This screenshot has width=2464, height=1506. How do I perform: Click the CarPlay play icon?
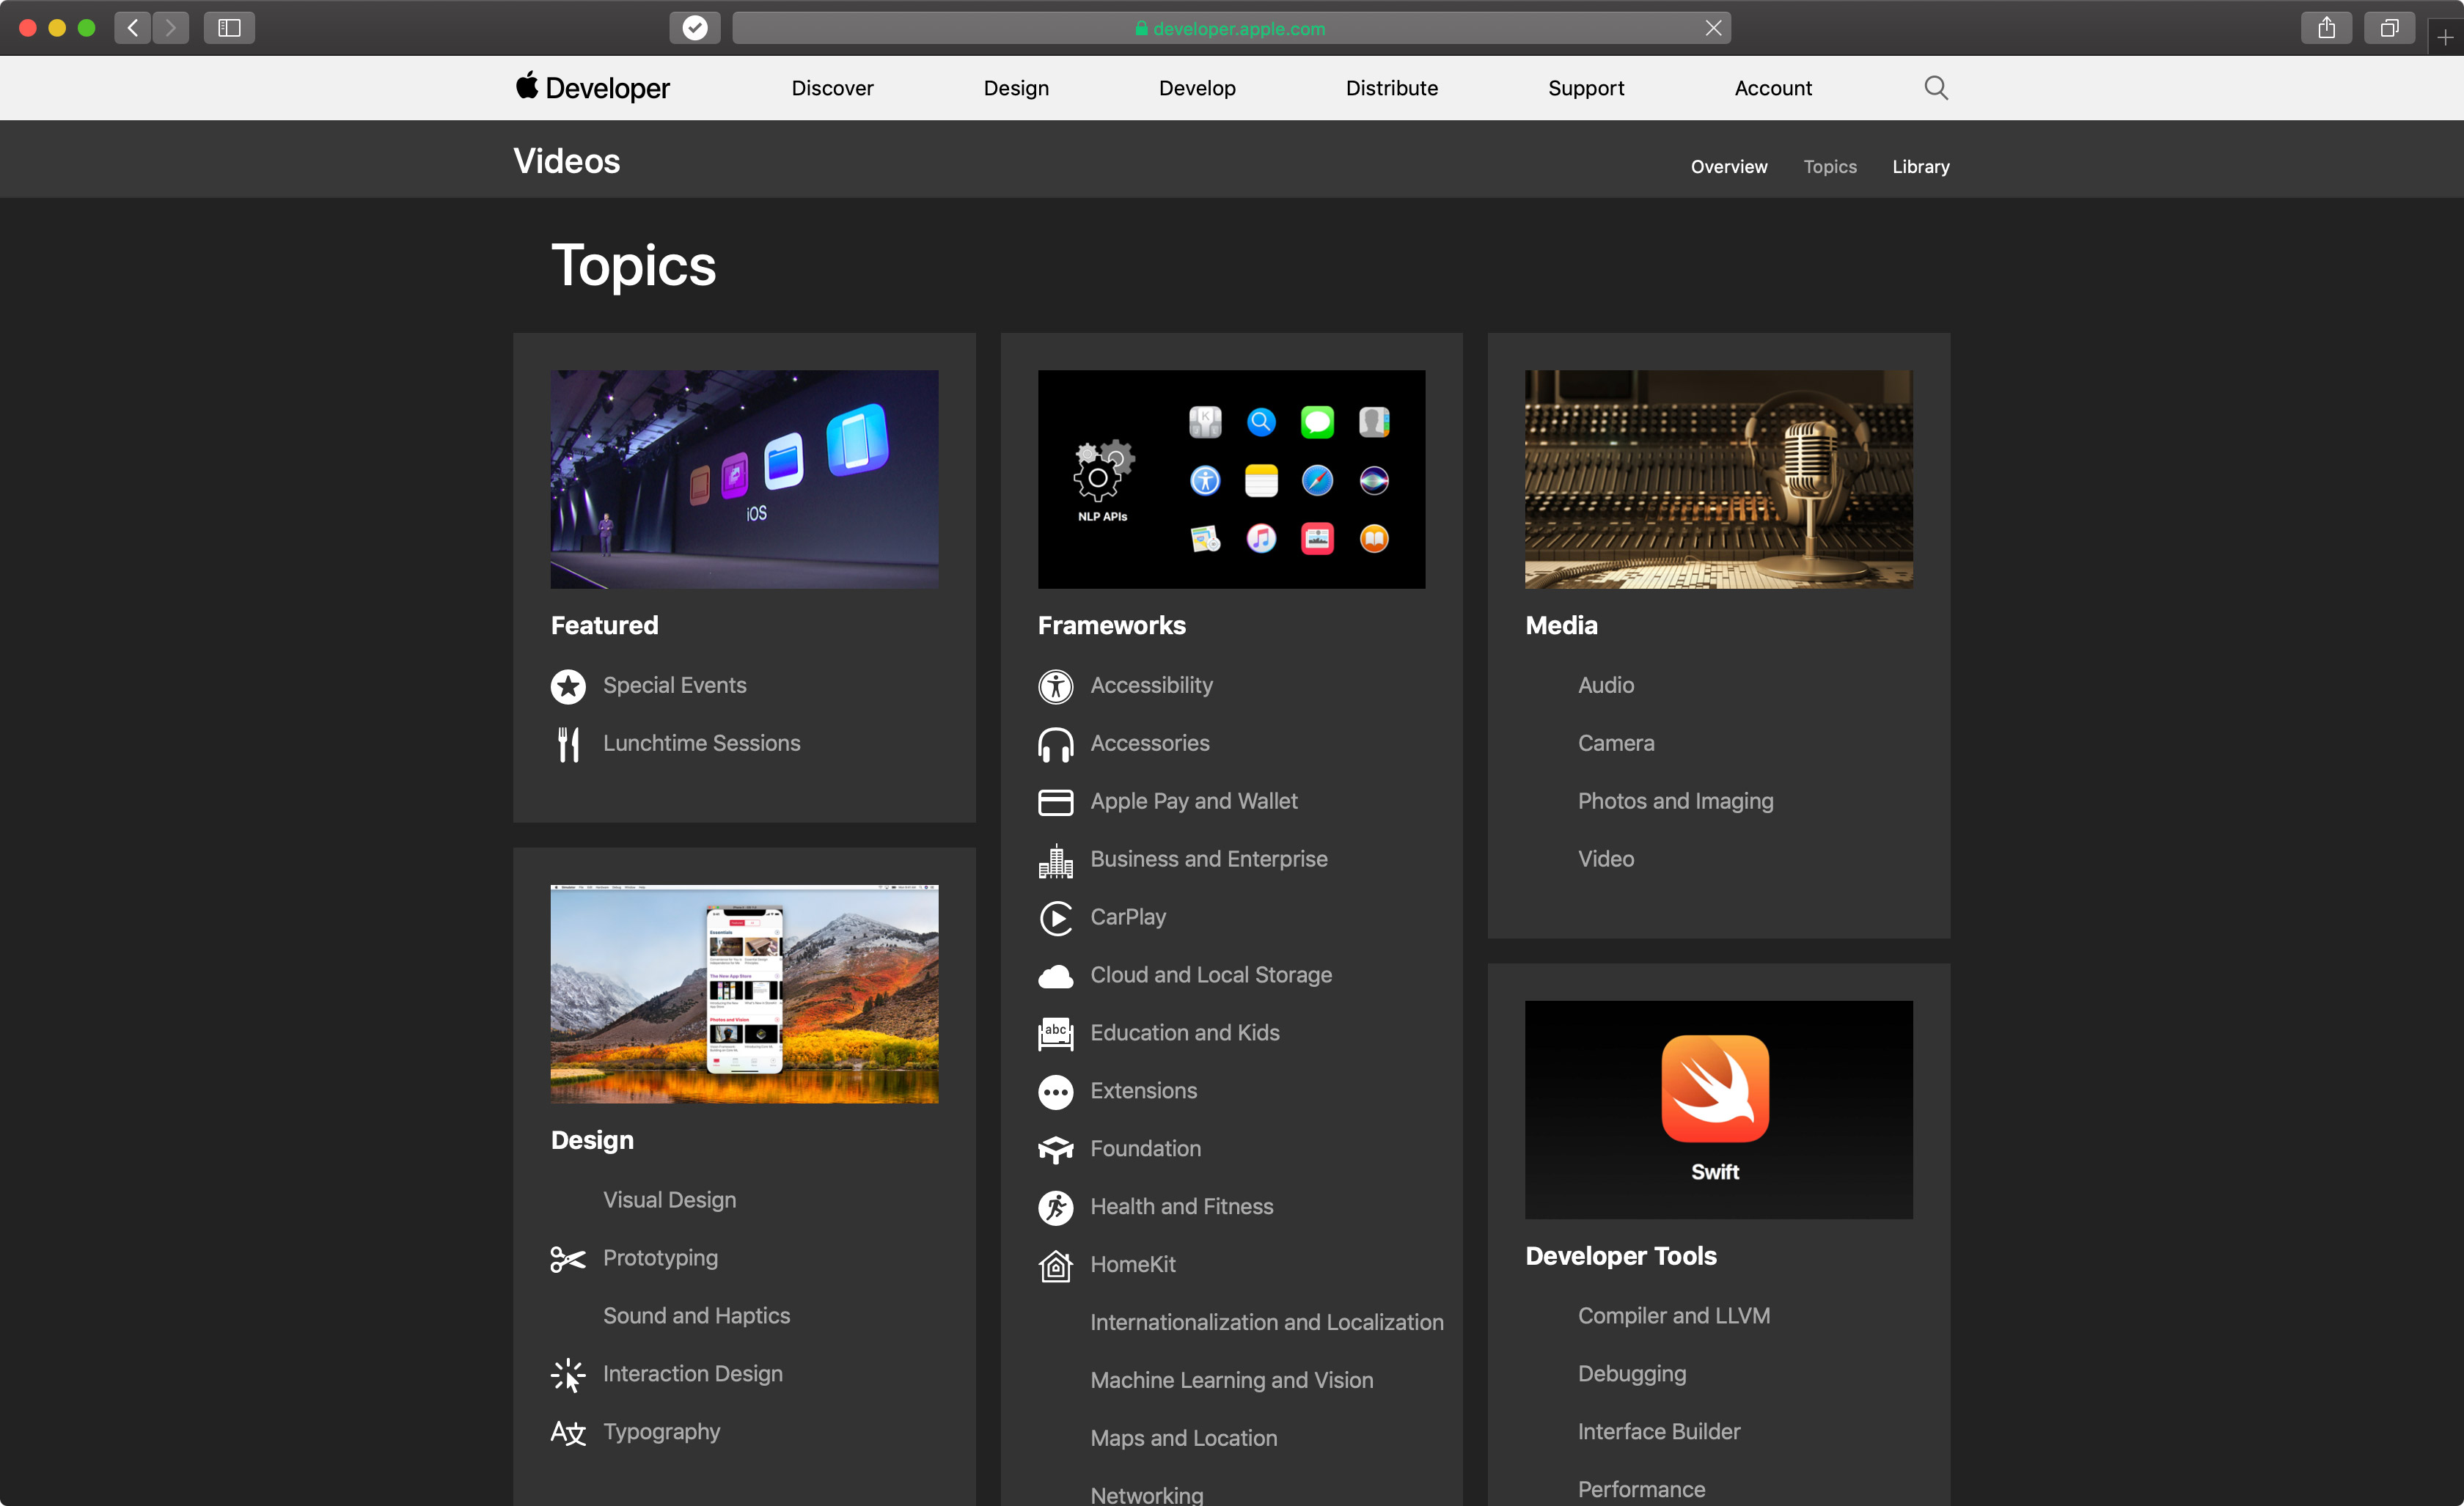1055,918
